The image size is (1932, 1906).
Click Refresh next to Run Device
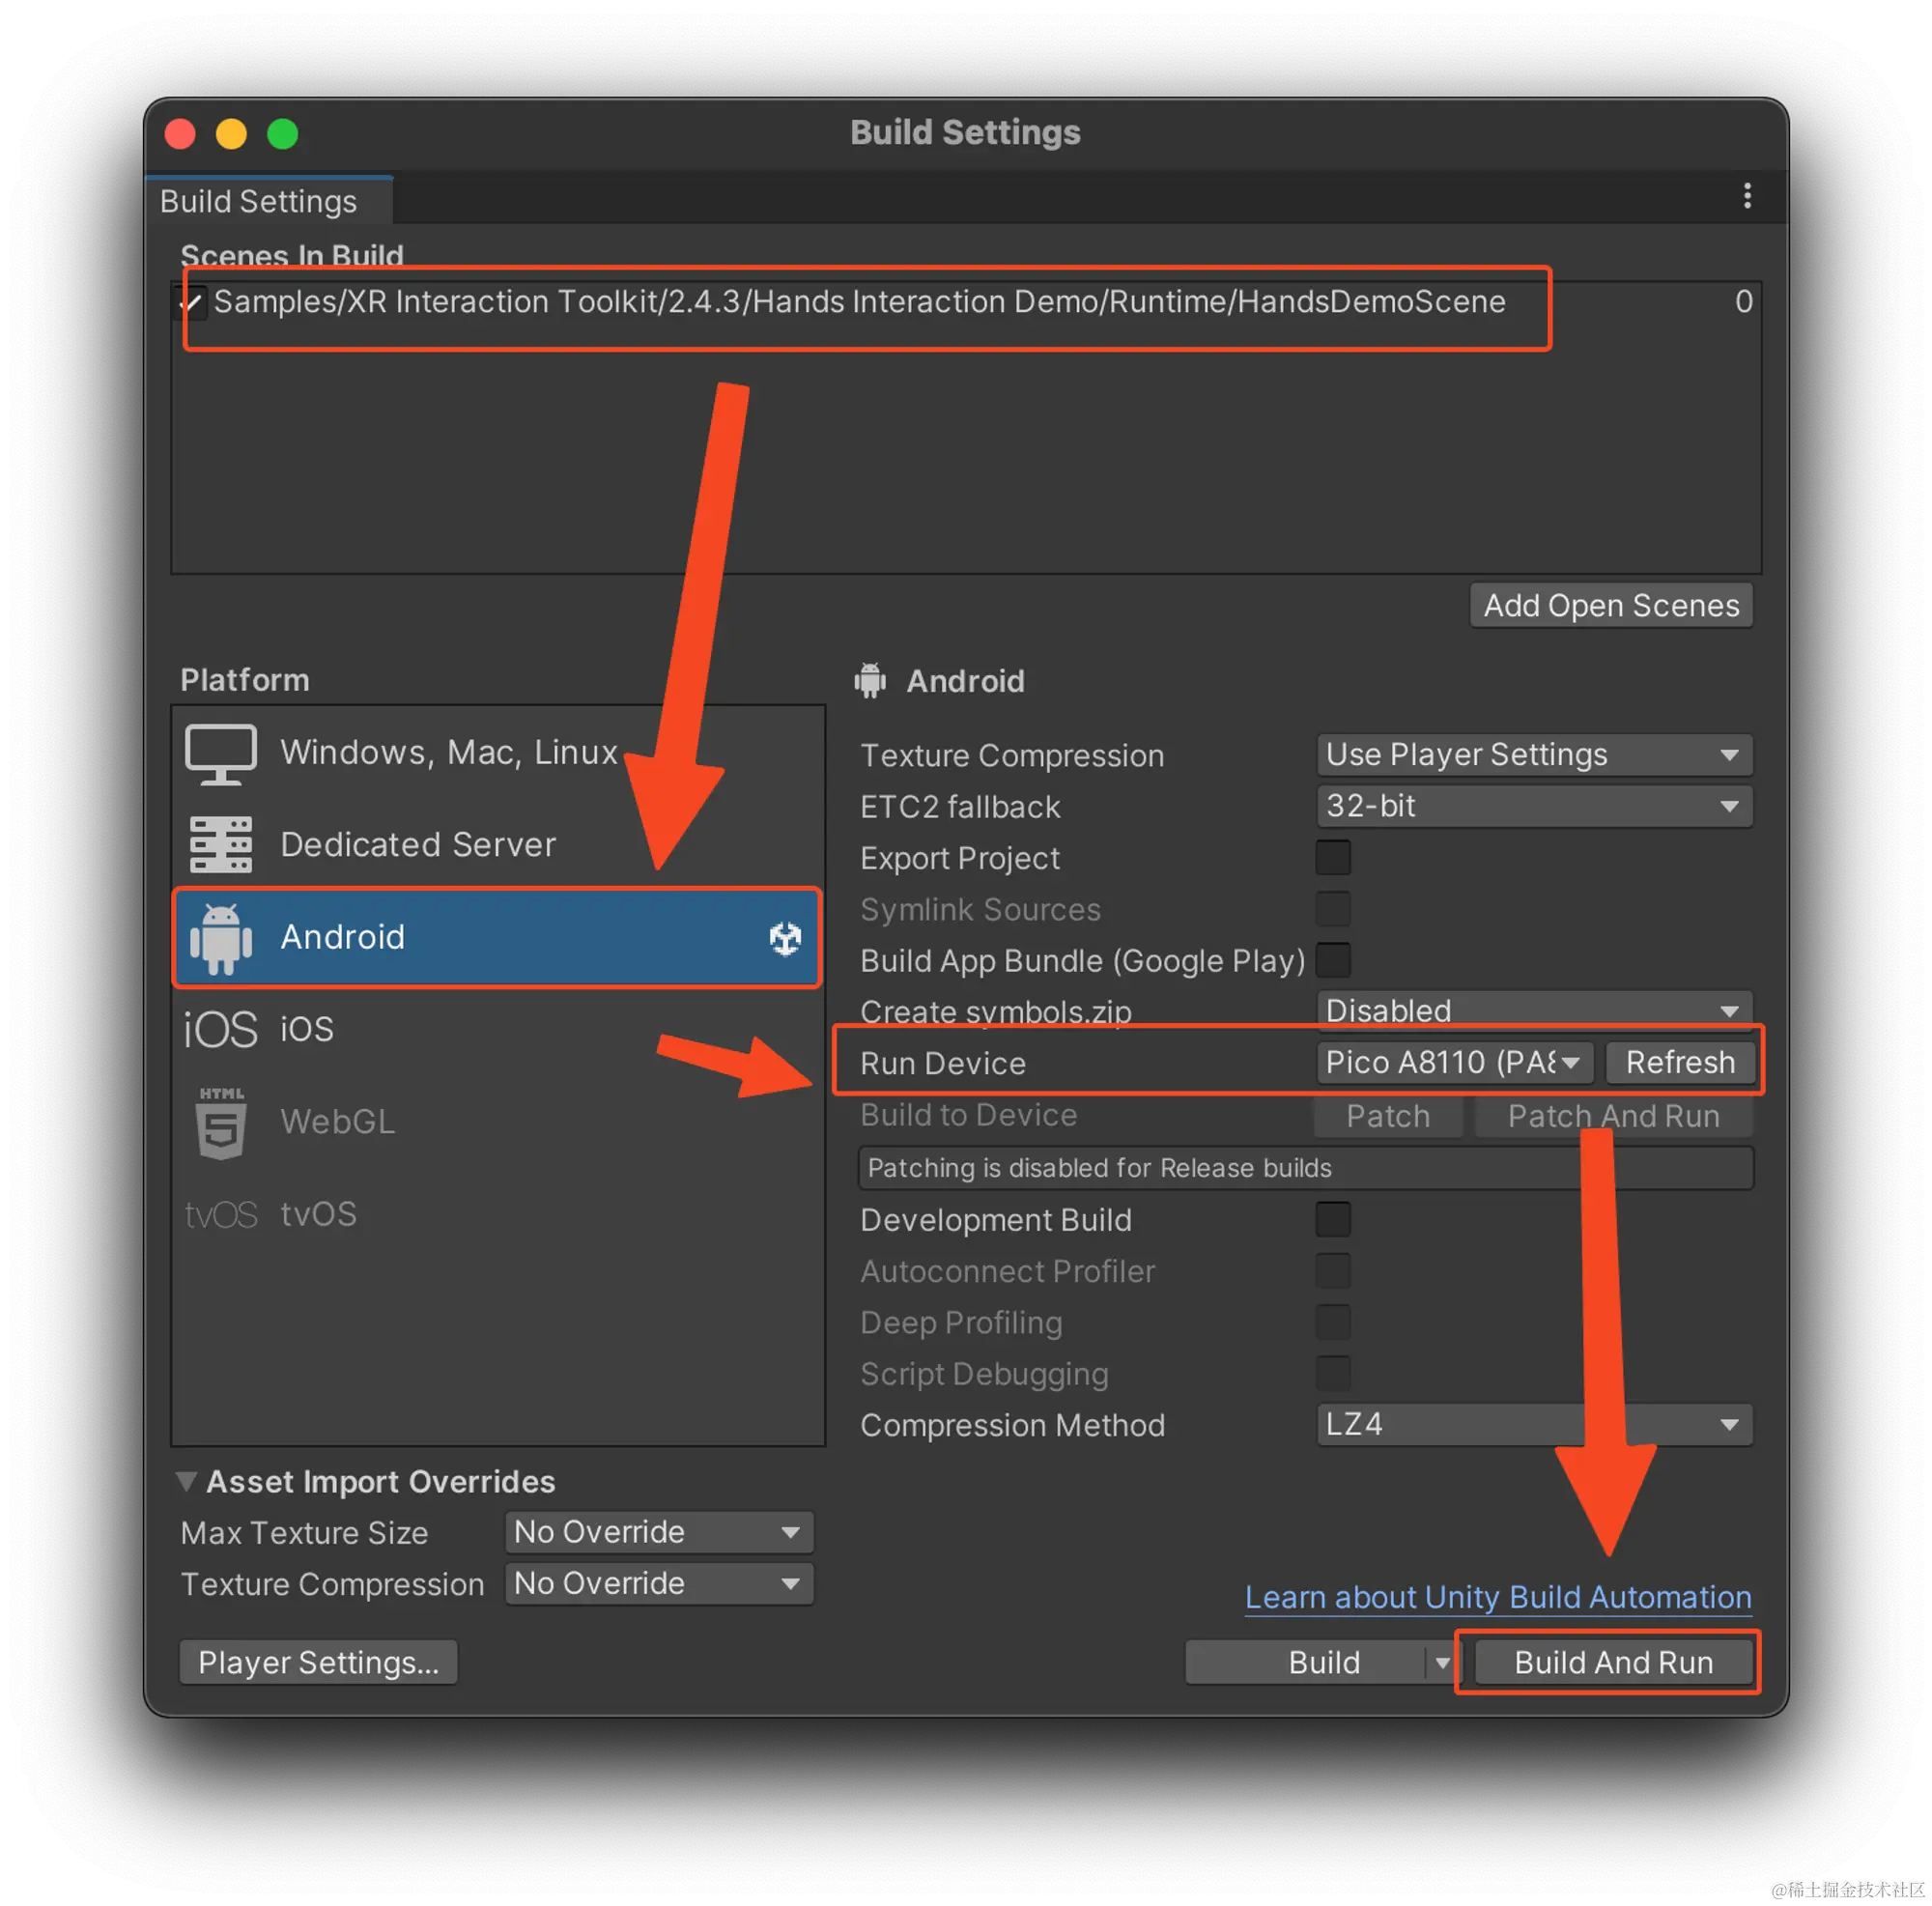pos(1680,1062)
